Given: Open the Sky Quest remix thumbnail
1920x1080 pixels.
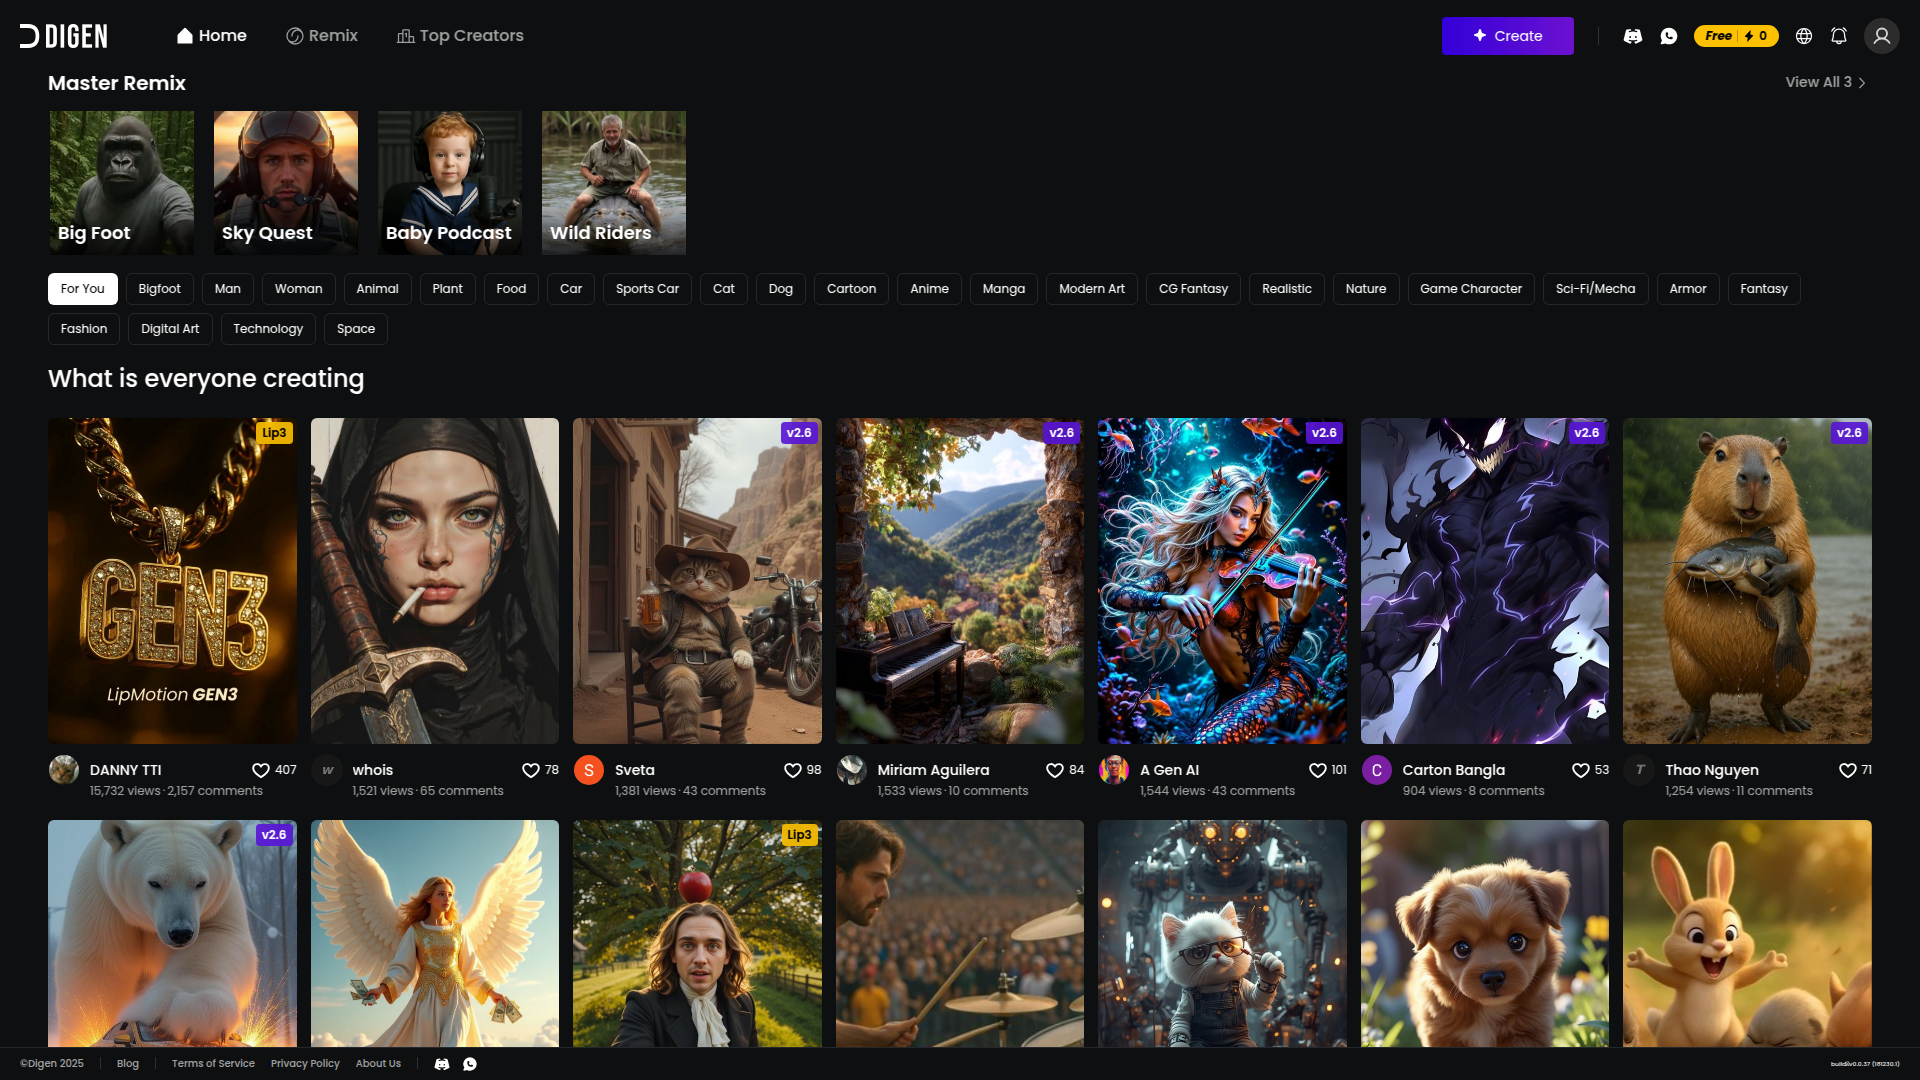Looking at the screenshot, I should point(286,182).
